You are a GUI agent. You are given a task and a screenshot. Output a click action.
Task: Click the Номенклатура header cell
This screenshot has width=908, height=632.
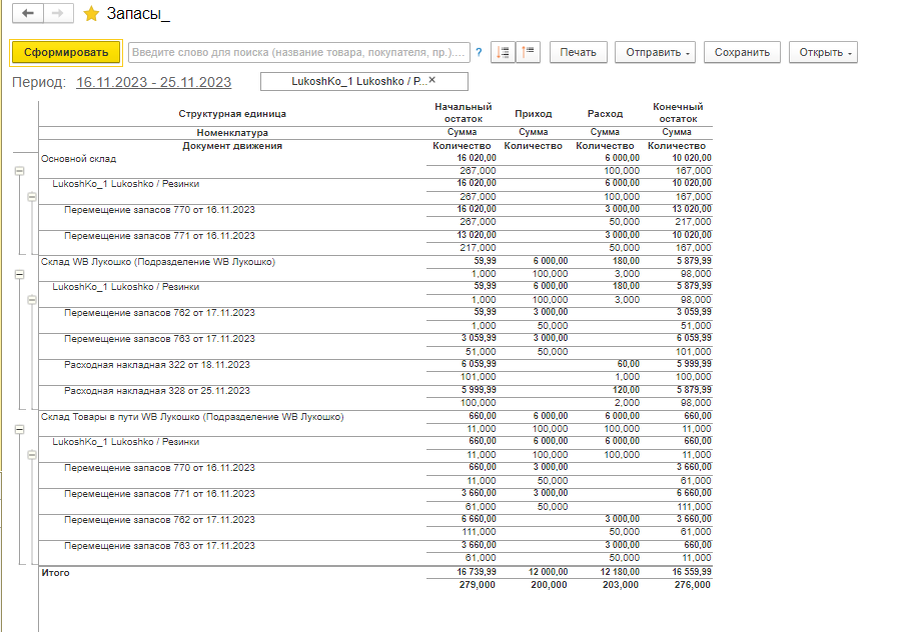pyautogui.click(x=232, y=133)
